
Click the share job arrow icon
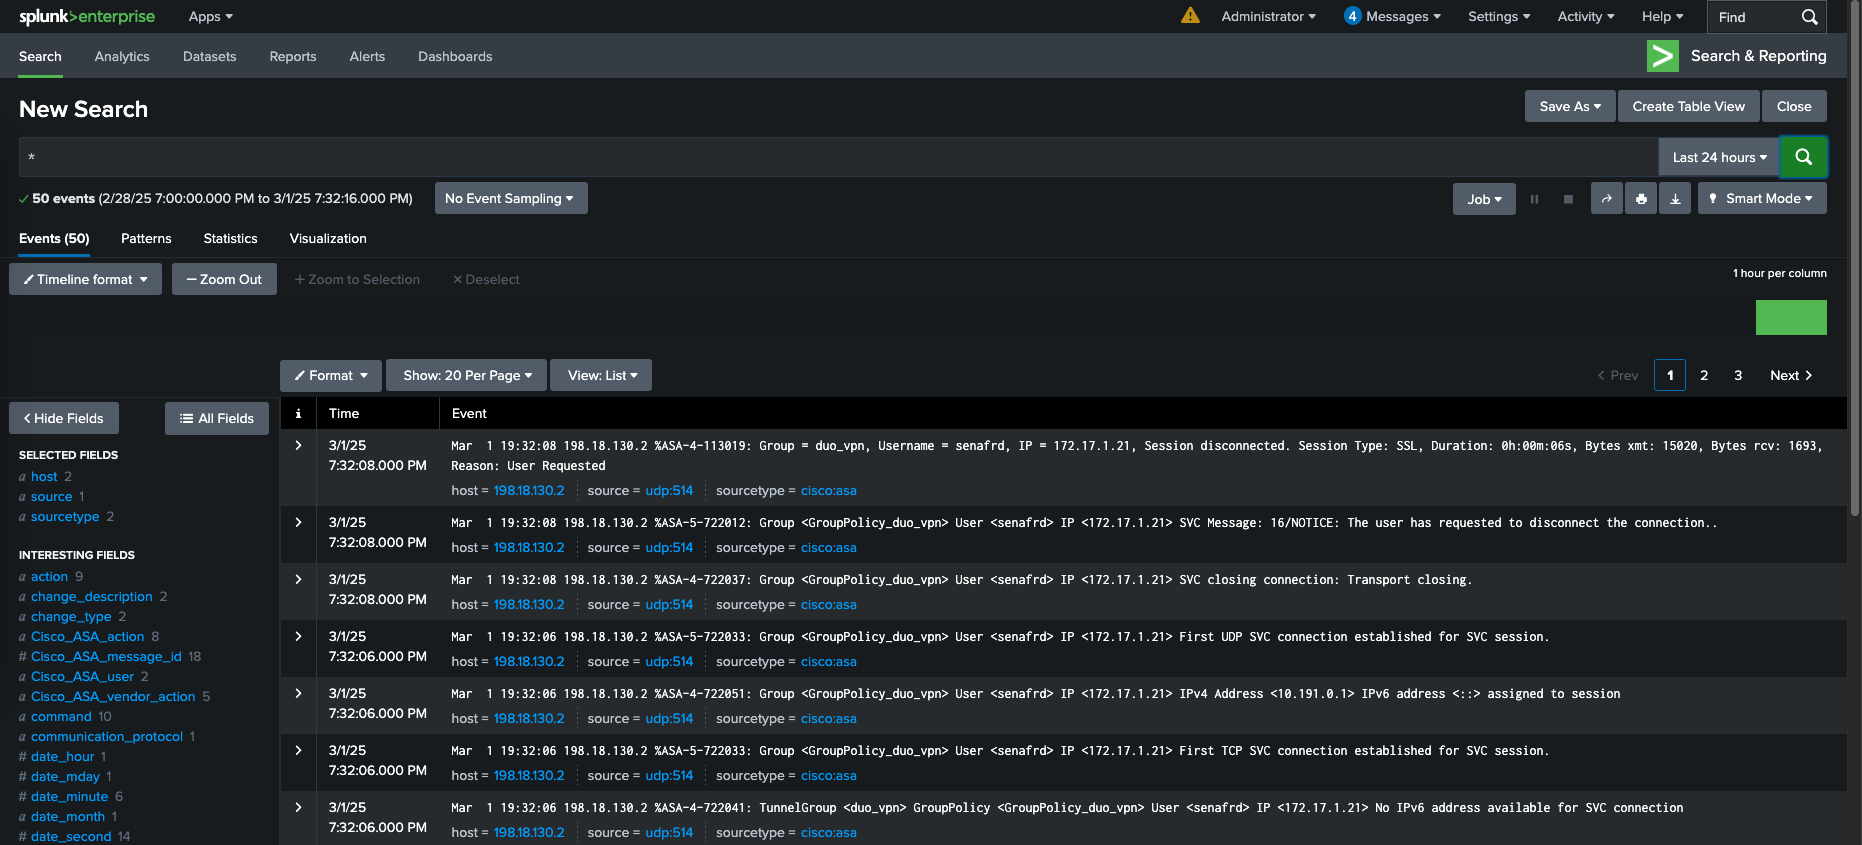pyautogui.click(x=1606, y=199)
